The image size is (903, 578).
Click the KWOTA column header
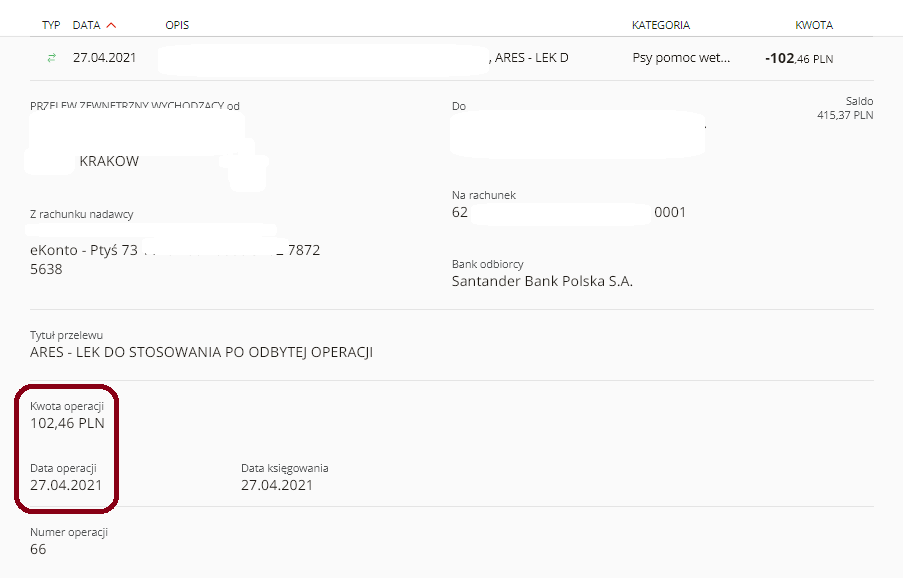(814, 25)
